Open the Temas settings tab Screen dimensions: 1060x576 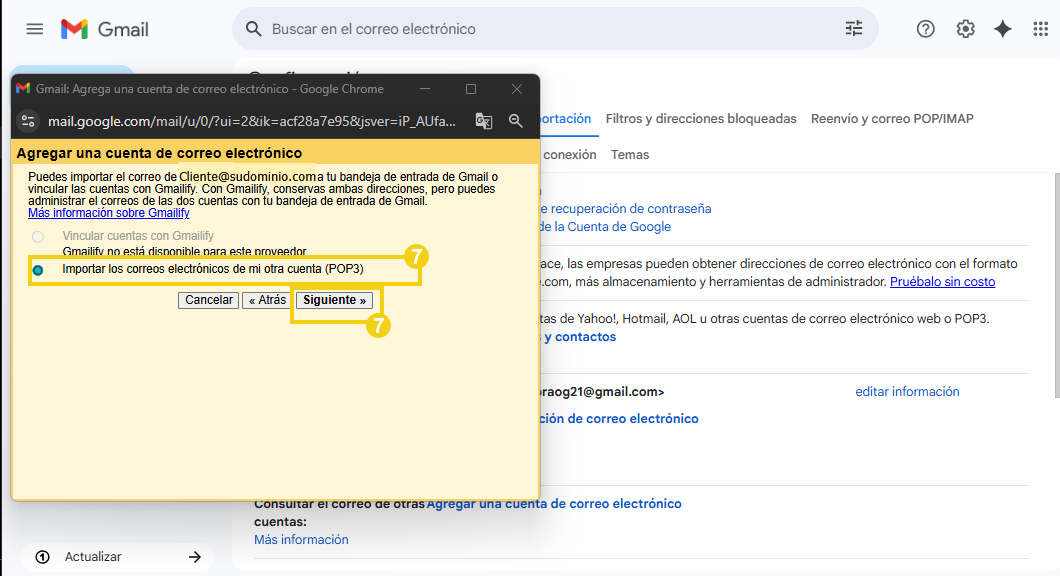coord(630,155)
